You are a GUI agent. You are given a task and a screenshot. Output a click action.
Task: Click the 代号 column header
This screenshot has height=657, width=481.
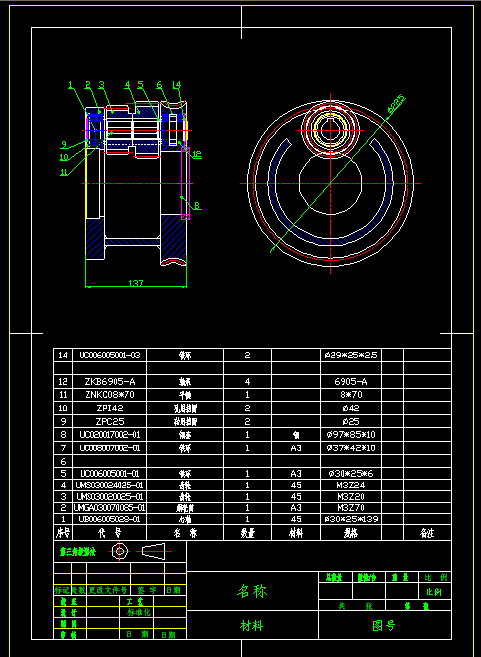110,533
